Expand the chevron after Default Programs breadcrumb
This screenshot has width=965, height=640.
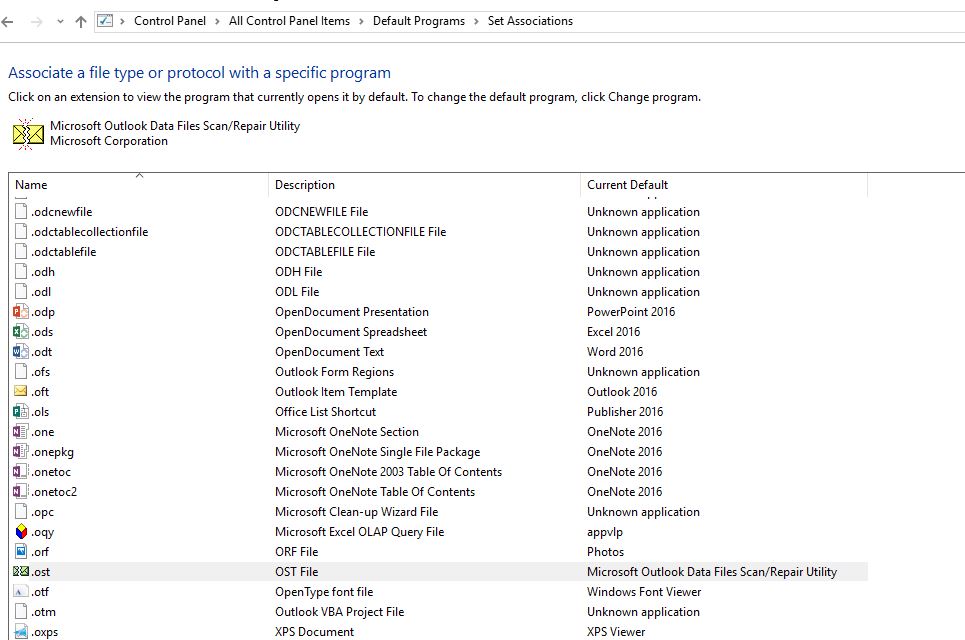point(476,22)
